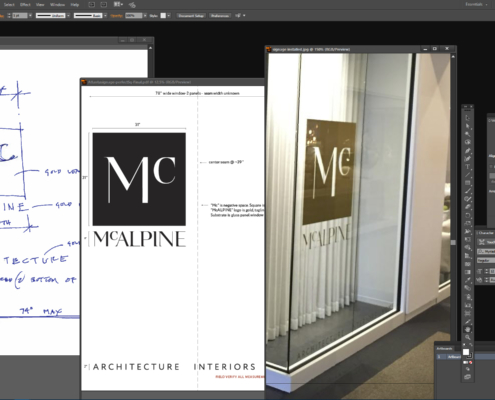Select the Magic Wand tool
The image size is (495, 400).
468,134
